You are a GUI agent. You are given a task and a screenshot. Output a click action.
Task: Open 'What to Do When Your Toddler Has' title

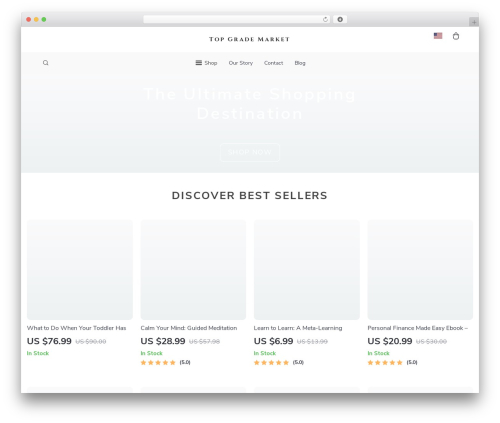76,328
